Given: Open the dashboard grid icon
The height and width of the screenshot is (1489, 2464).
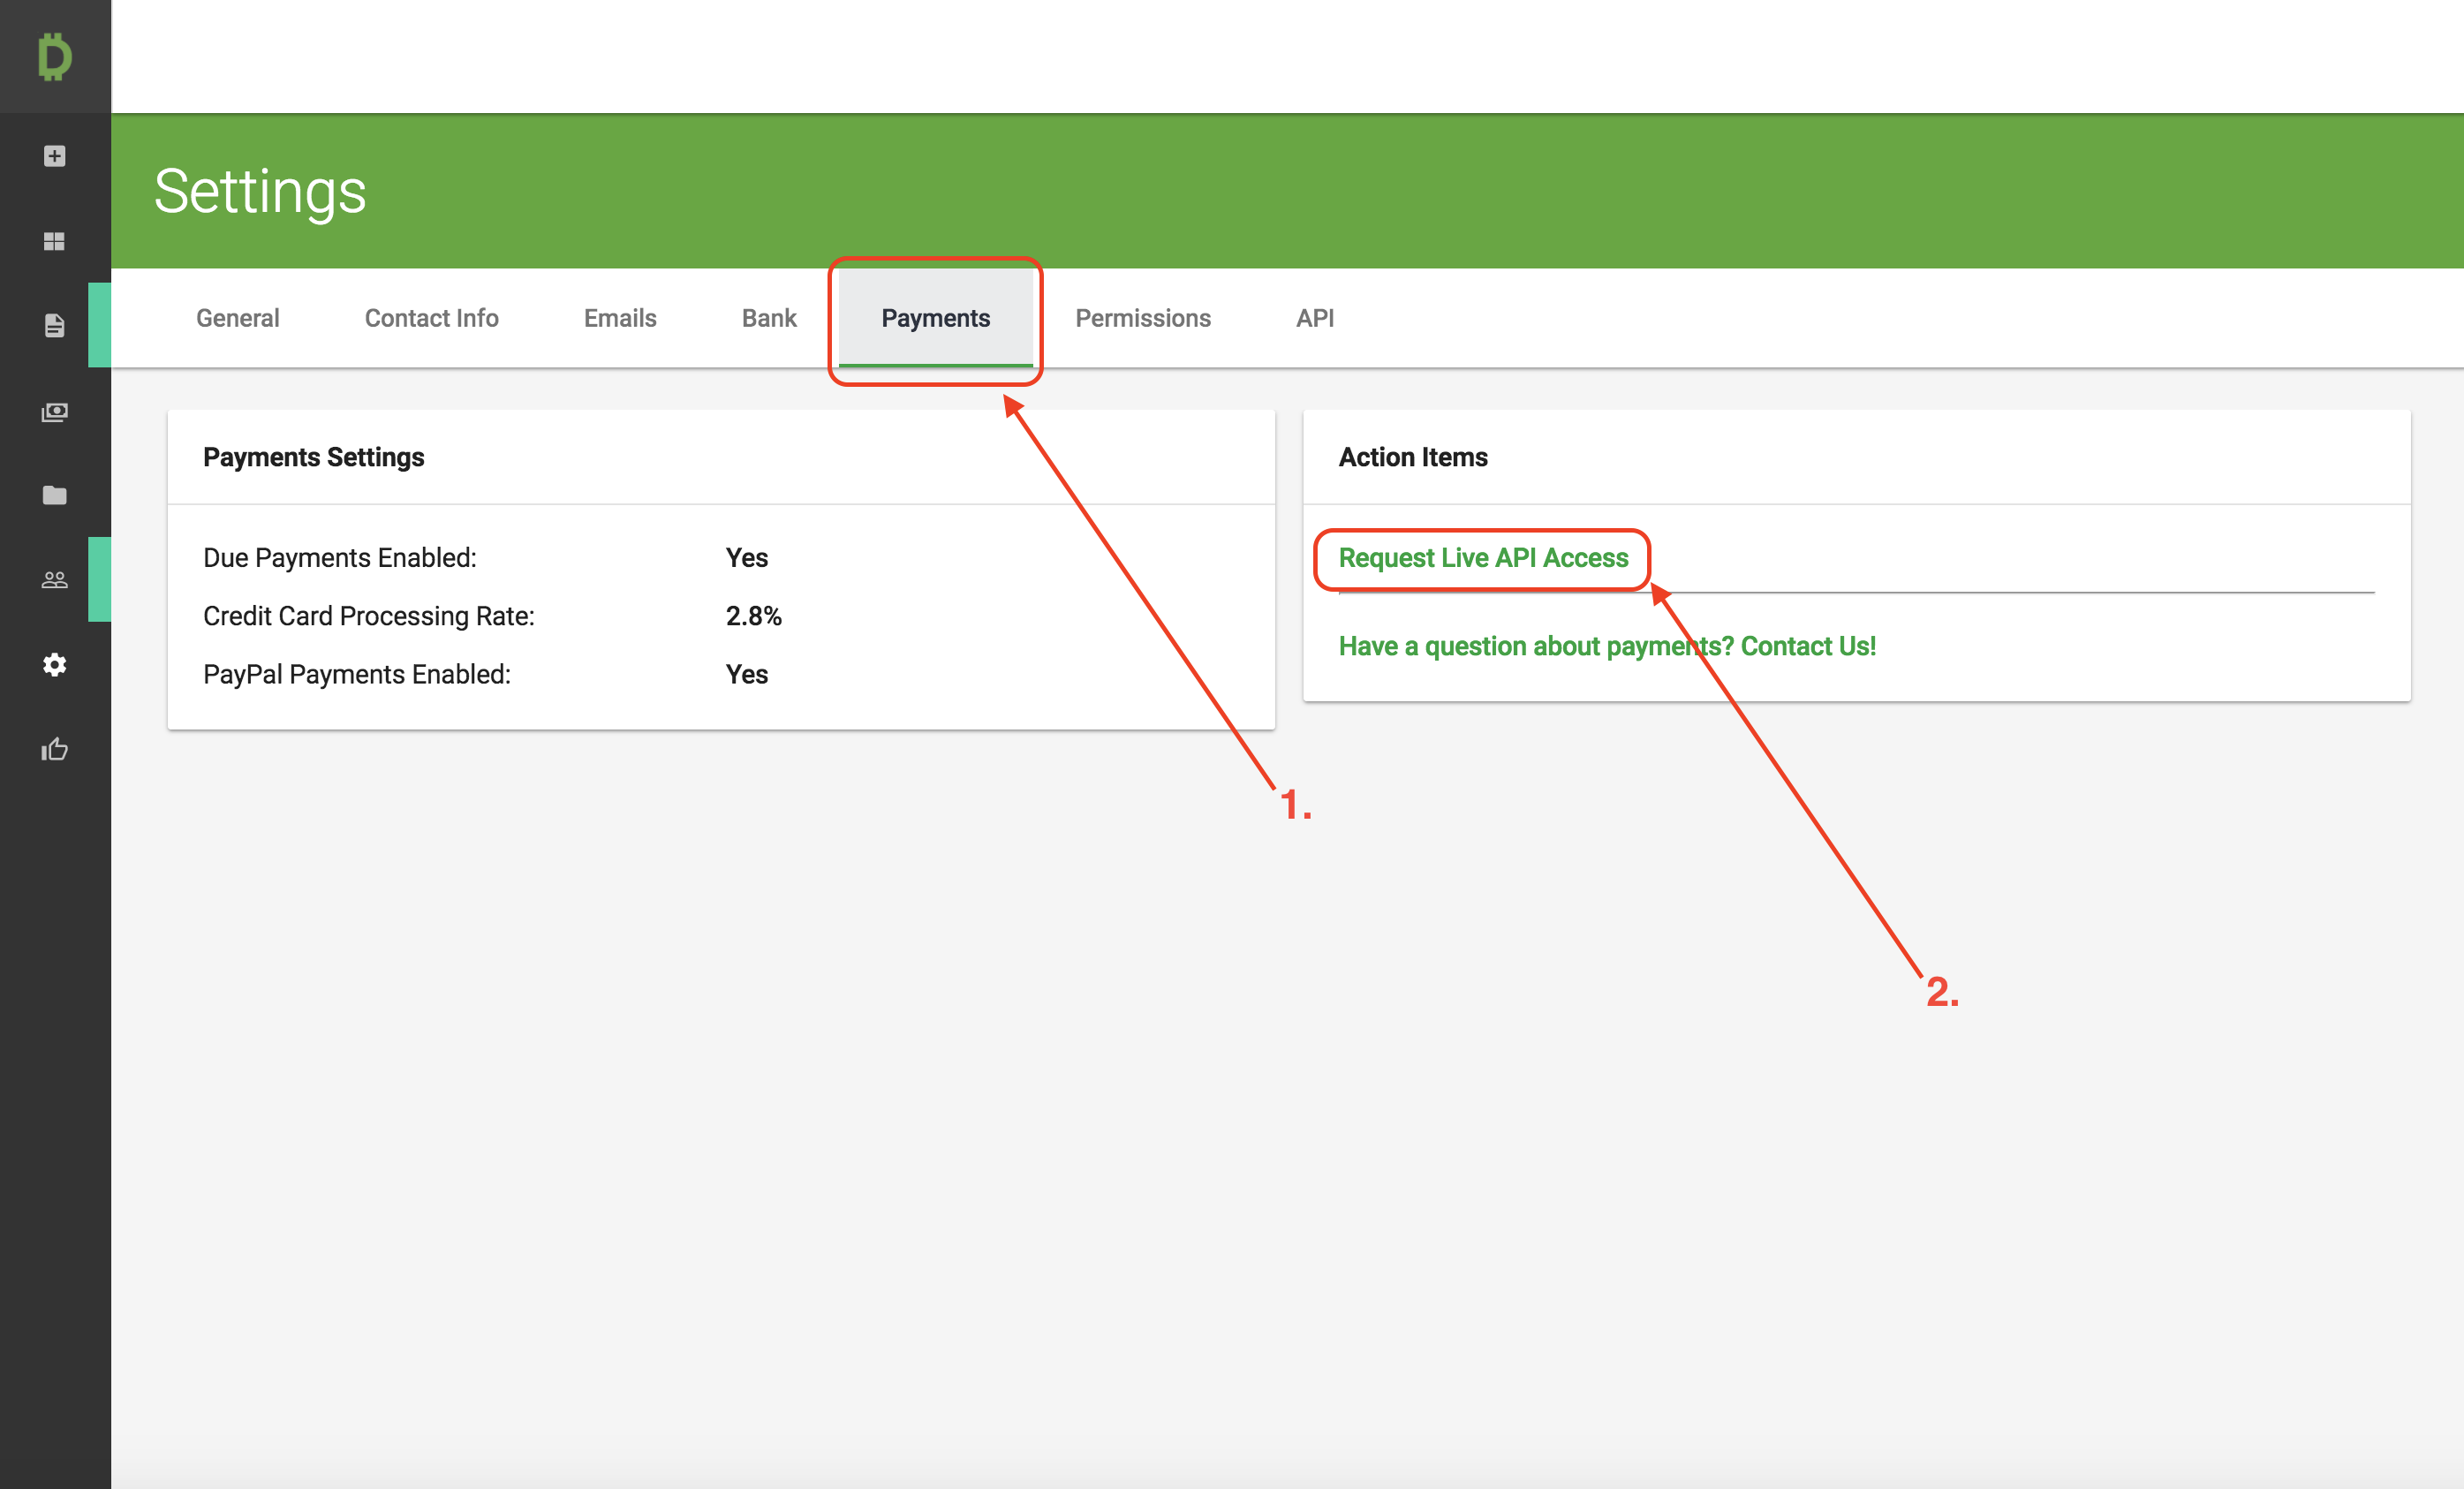Looking at the screenshot, I should point(55,241).
